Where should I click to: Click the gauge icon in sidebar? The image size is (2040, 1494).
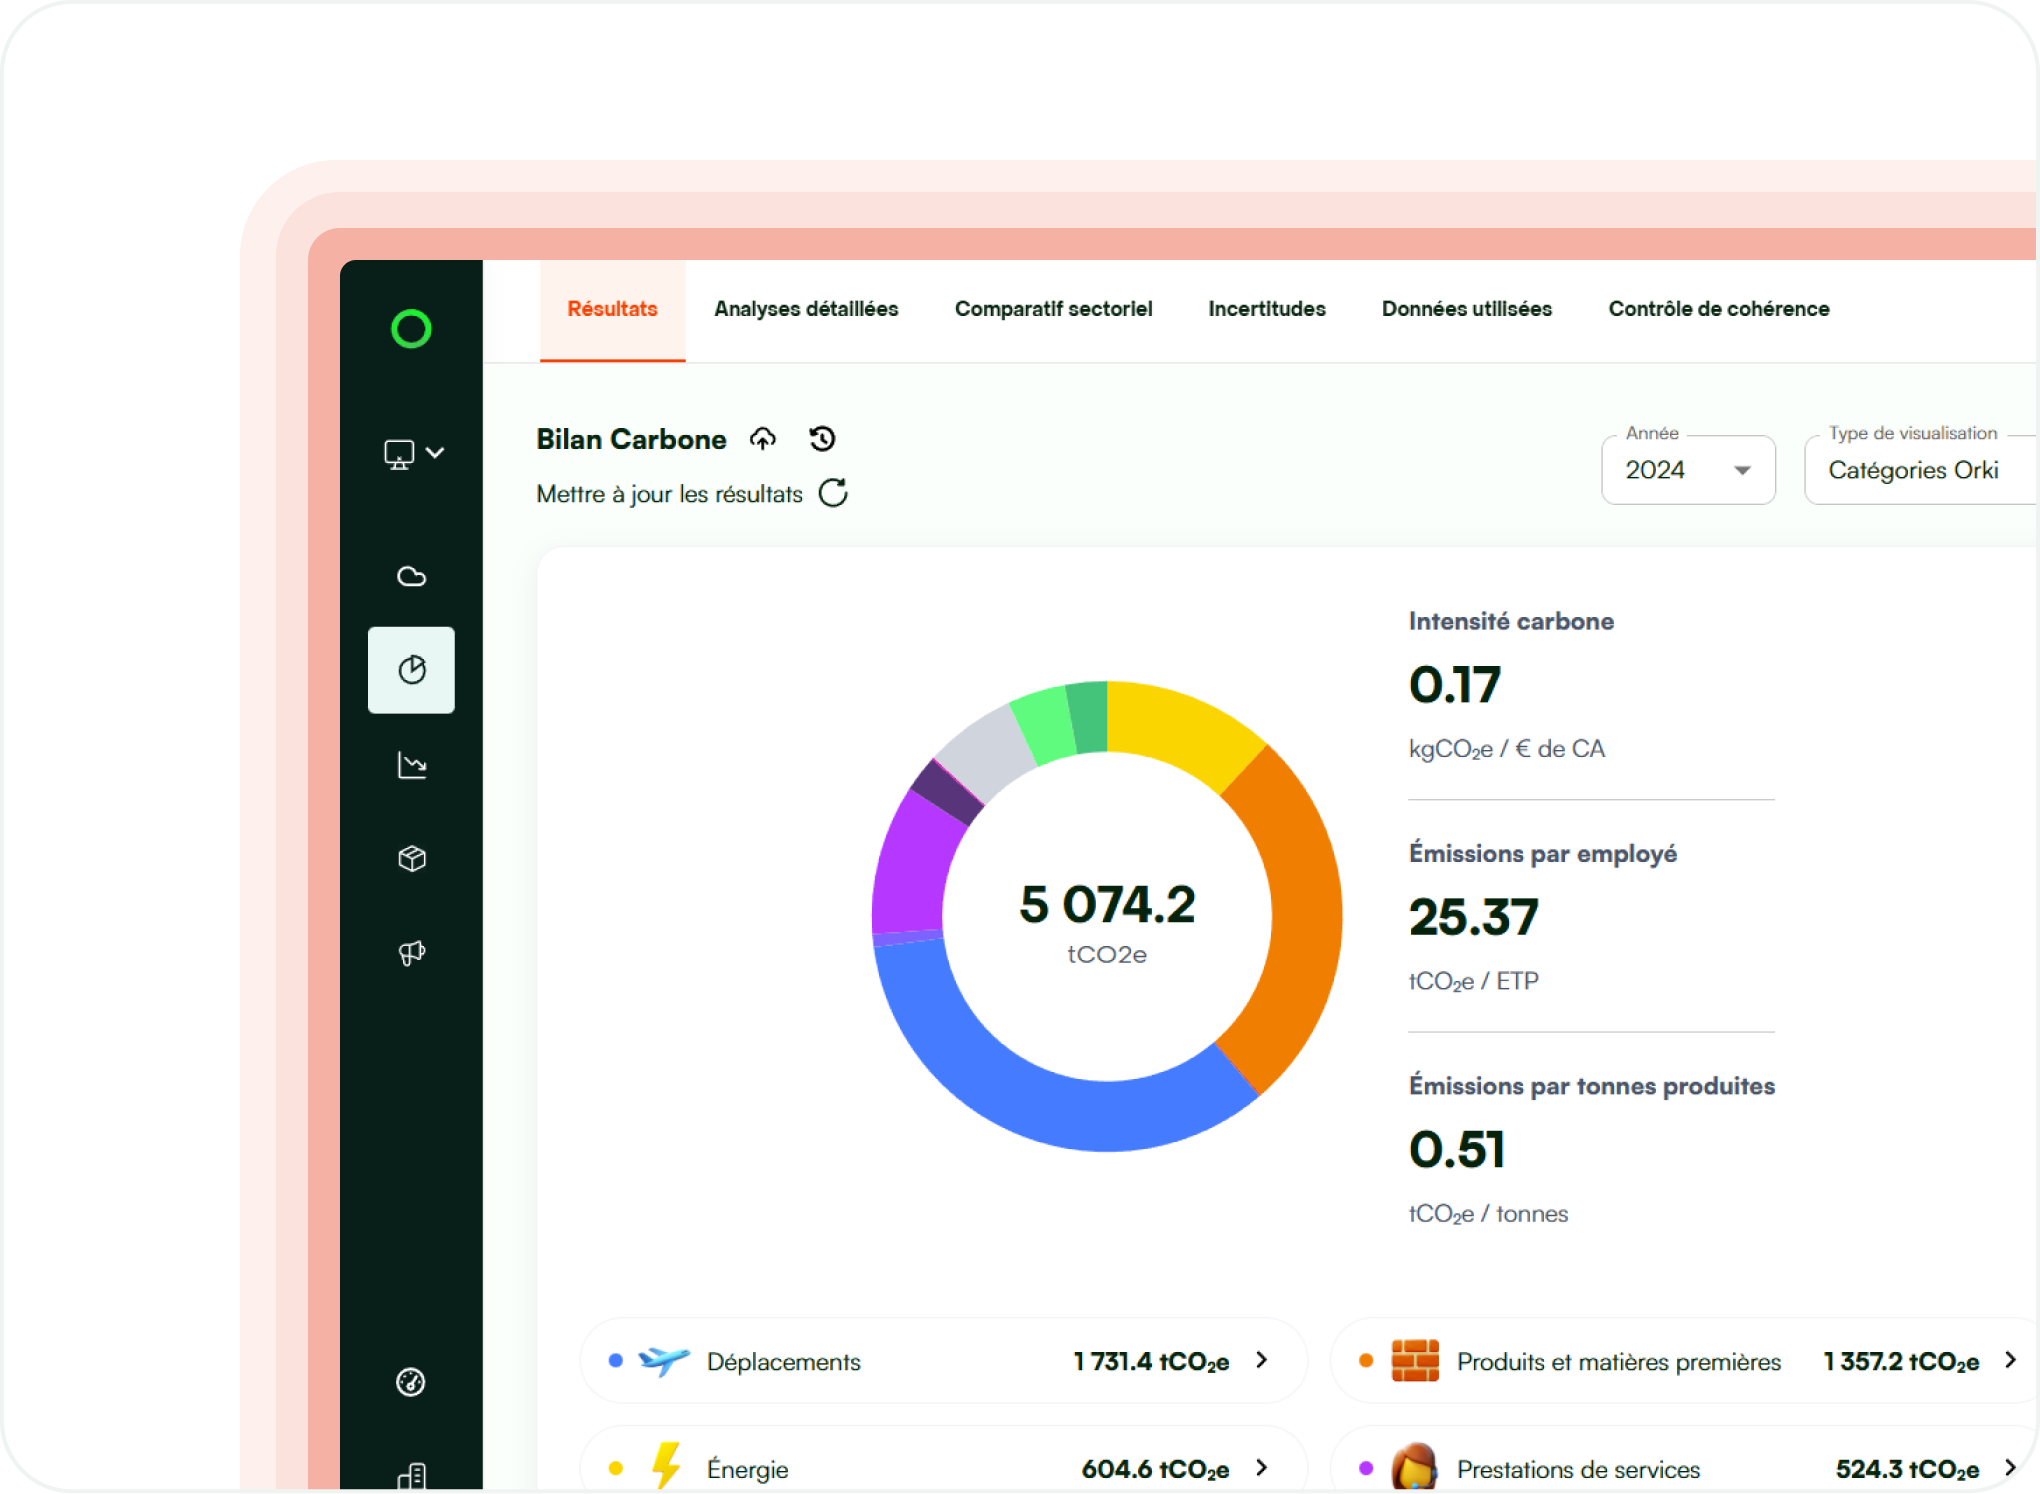pos(411,1382)
